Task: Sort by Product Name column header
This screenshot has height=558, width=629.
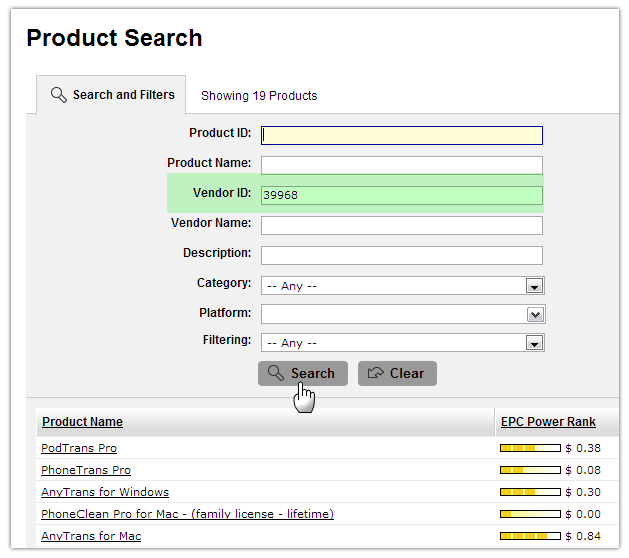Action: point(82,422)
